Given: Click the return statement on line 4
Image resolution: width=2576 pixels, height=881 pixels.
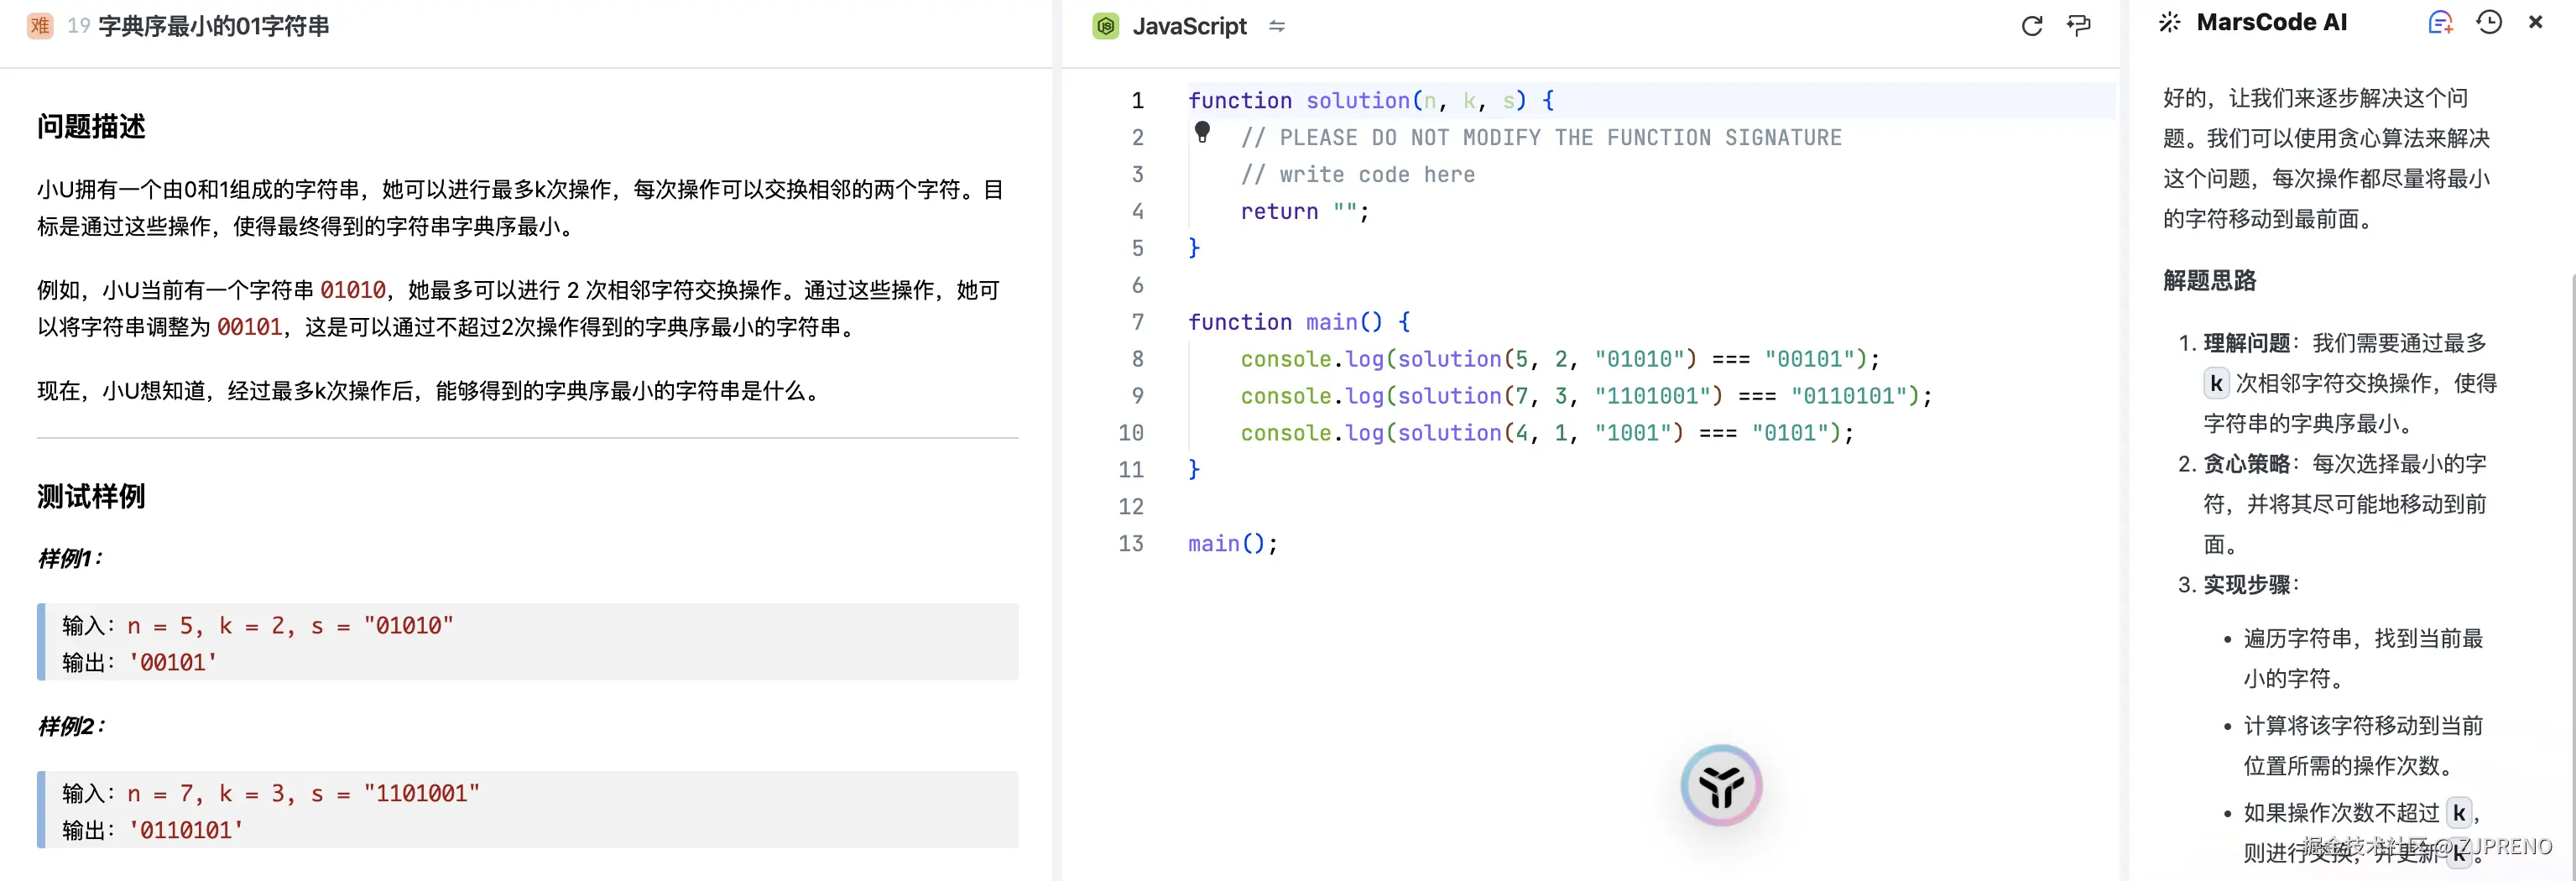Looking at the screenshot, I should pyautogui.click(x=1300, y=211).
